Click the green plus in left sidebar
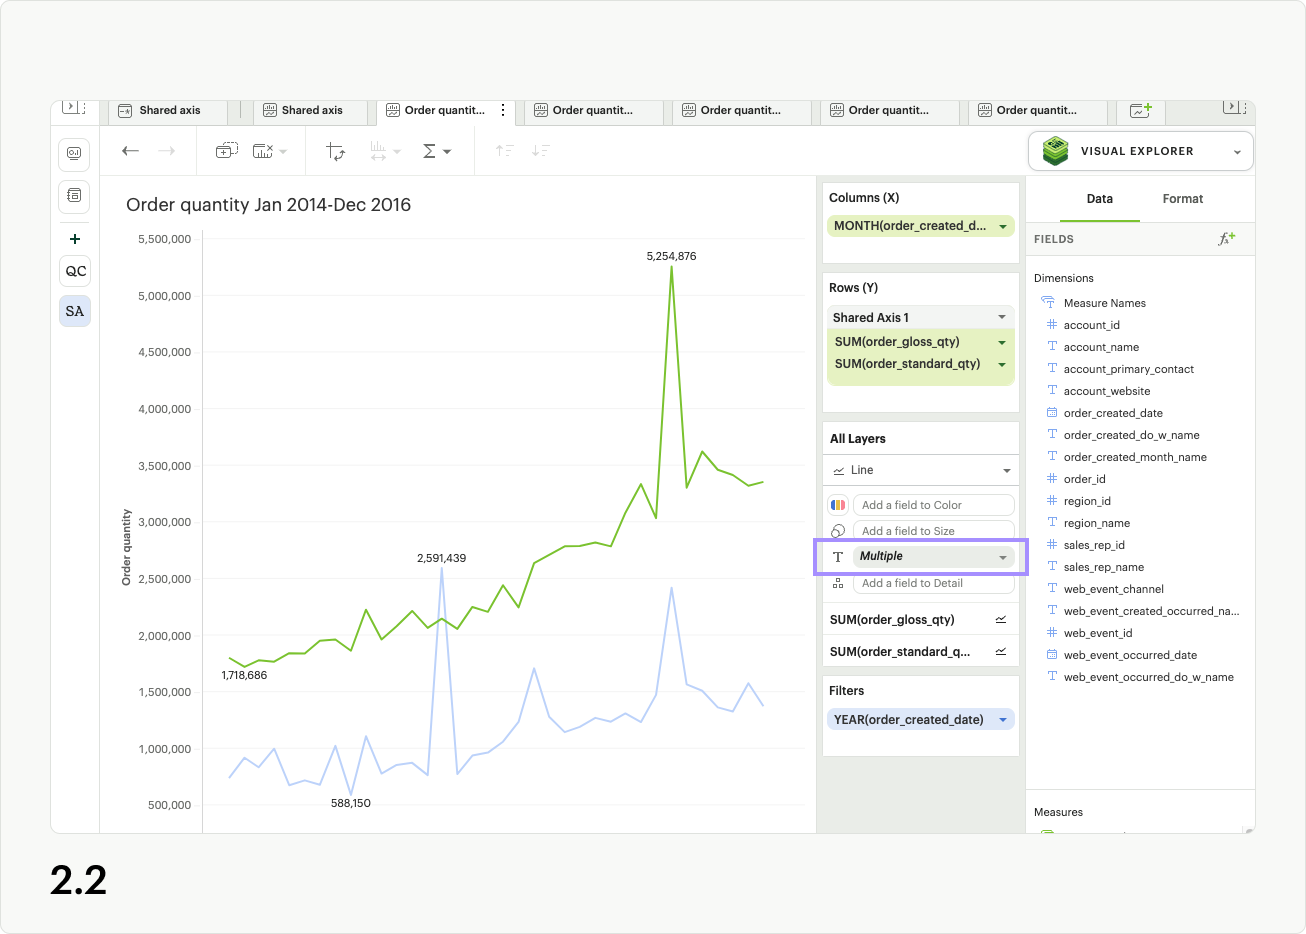The image size is (1306, 934). [x=75, y=239]
